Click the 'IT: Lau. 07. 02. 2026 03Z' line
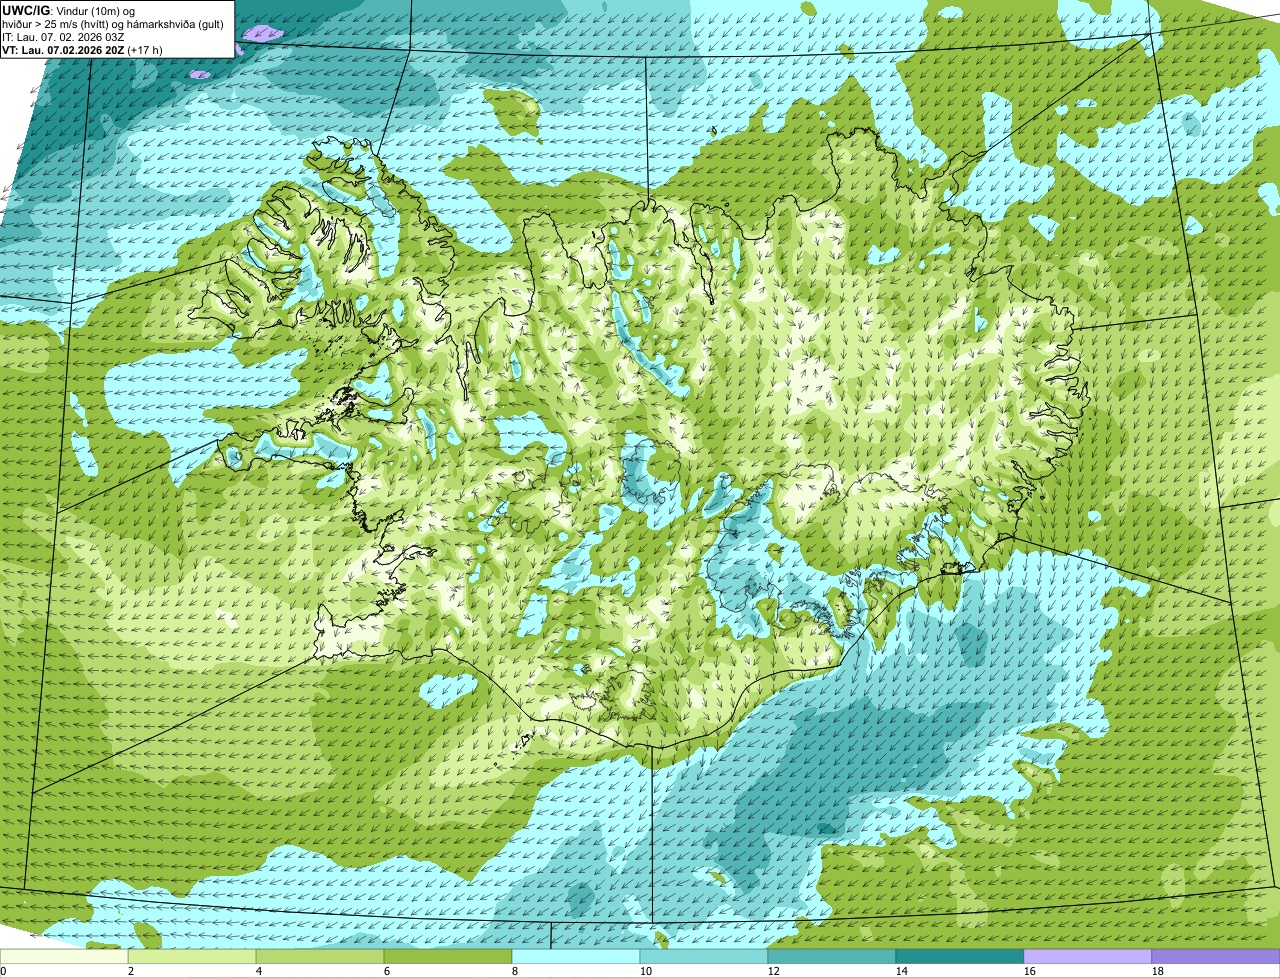 (x=64, y=36)
